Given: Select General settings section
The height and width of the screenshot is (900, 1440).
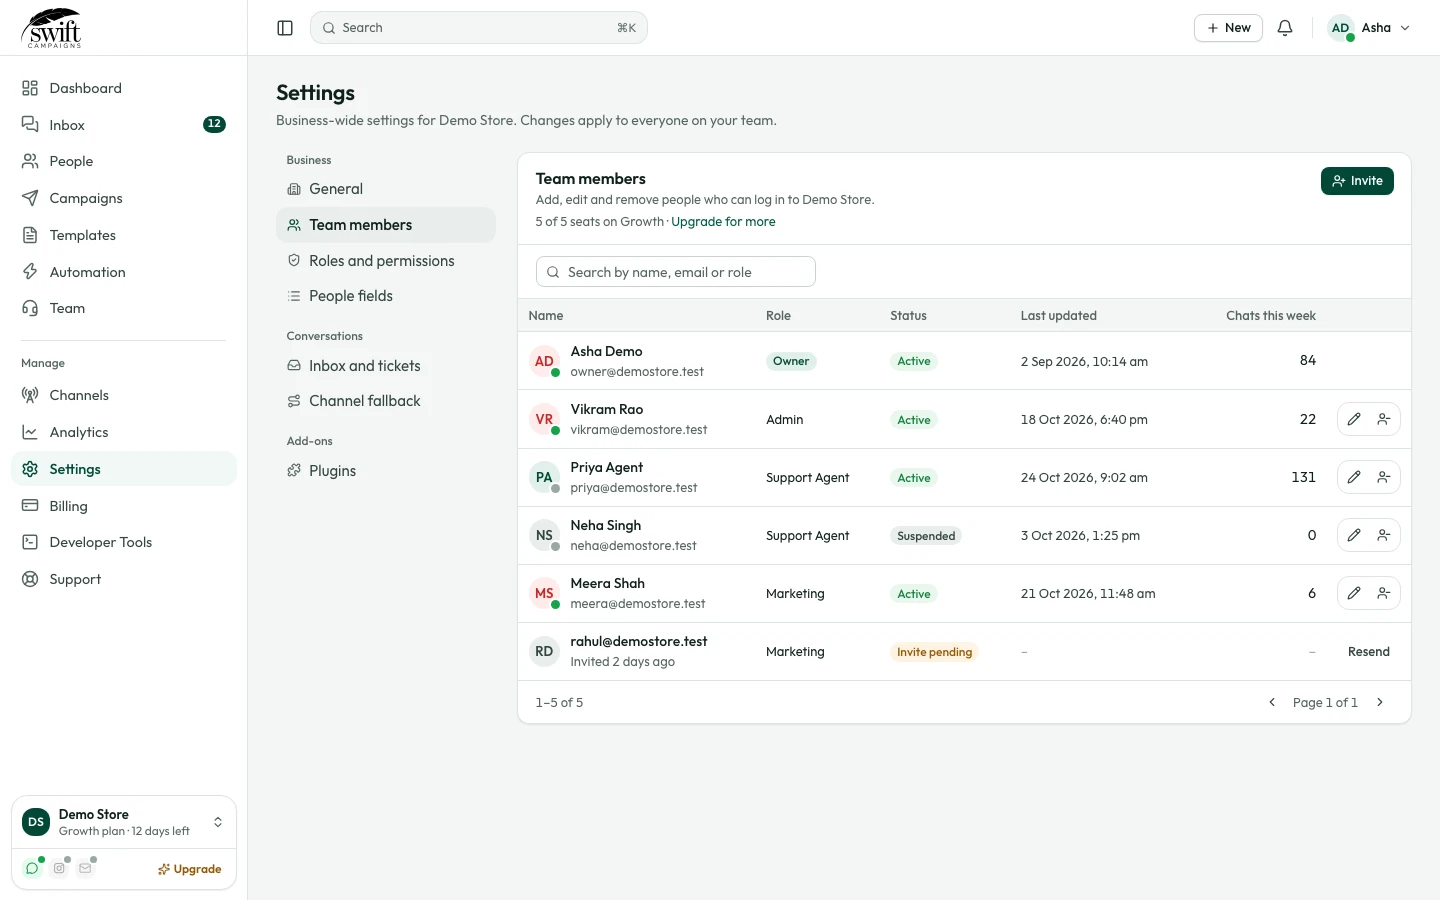Looking at the screenshot, I should click(386, 189).
